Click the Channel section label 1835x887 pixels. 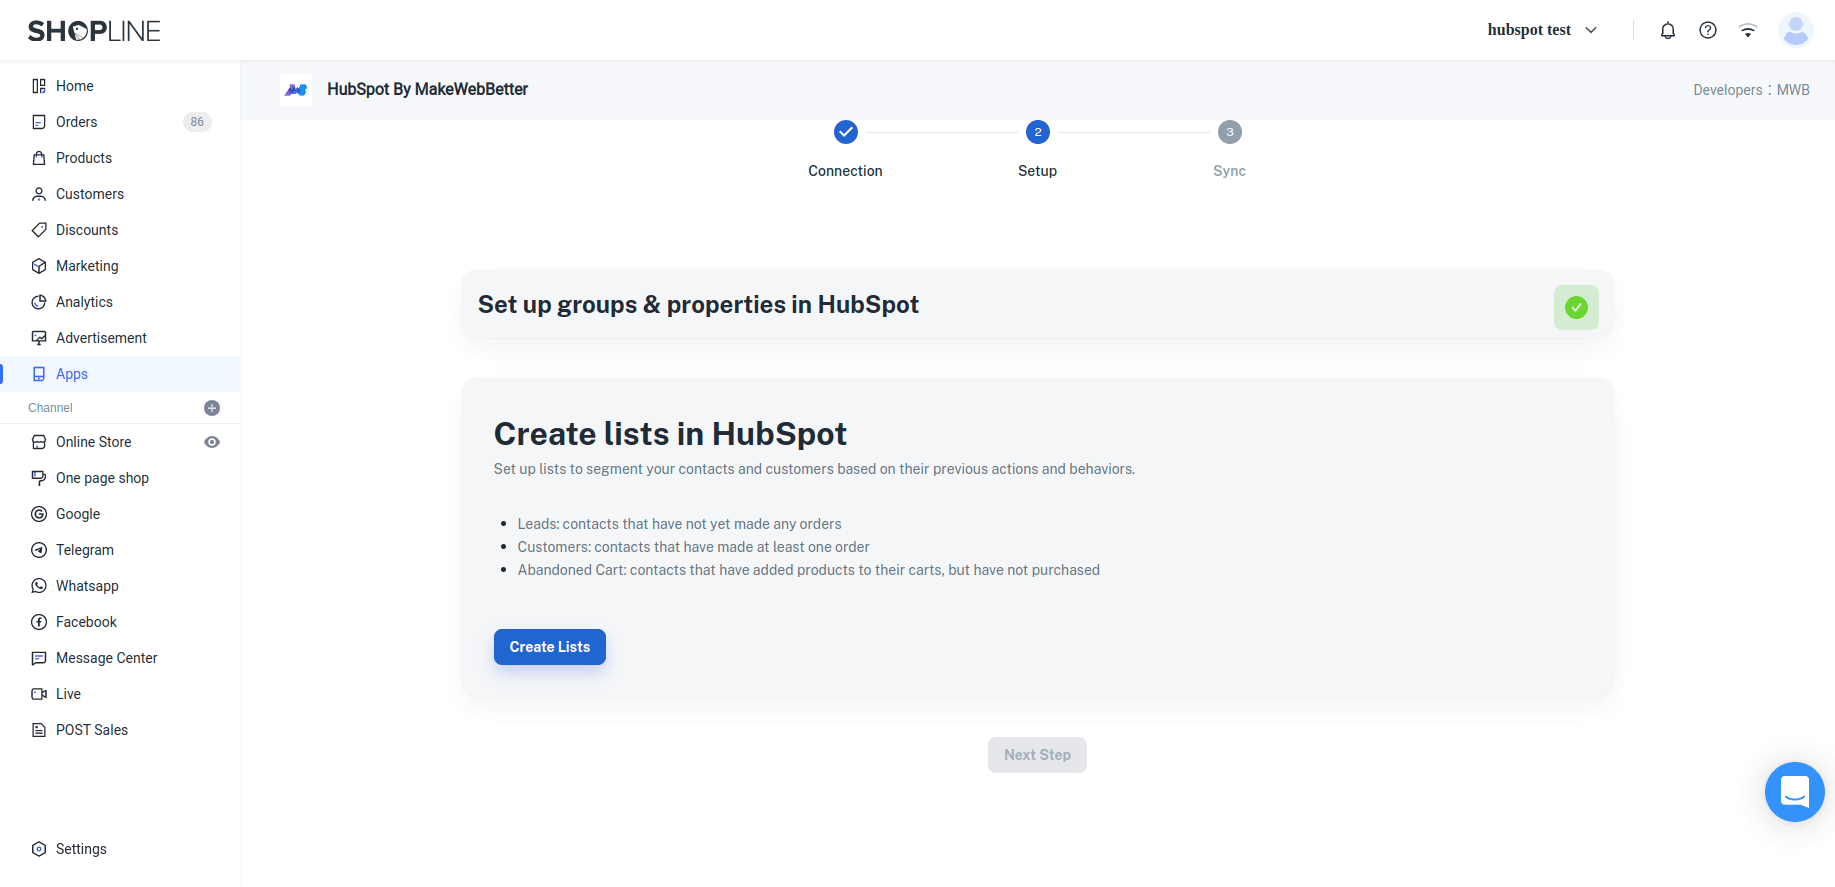[50, 408]
